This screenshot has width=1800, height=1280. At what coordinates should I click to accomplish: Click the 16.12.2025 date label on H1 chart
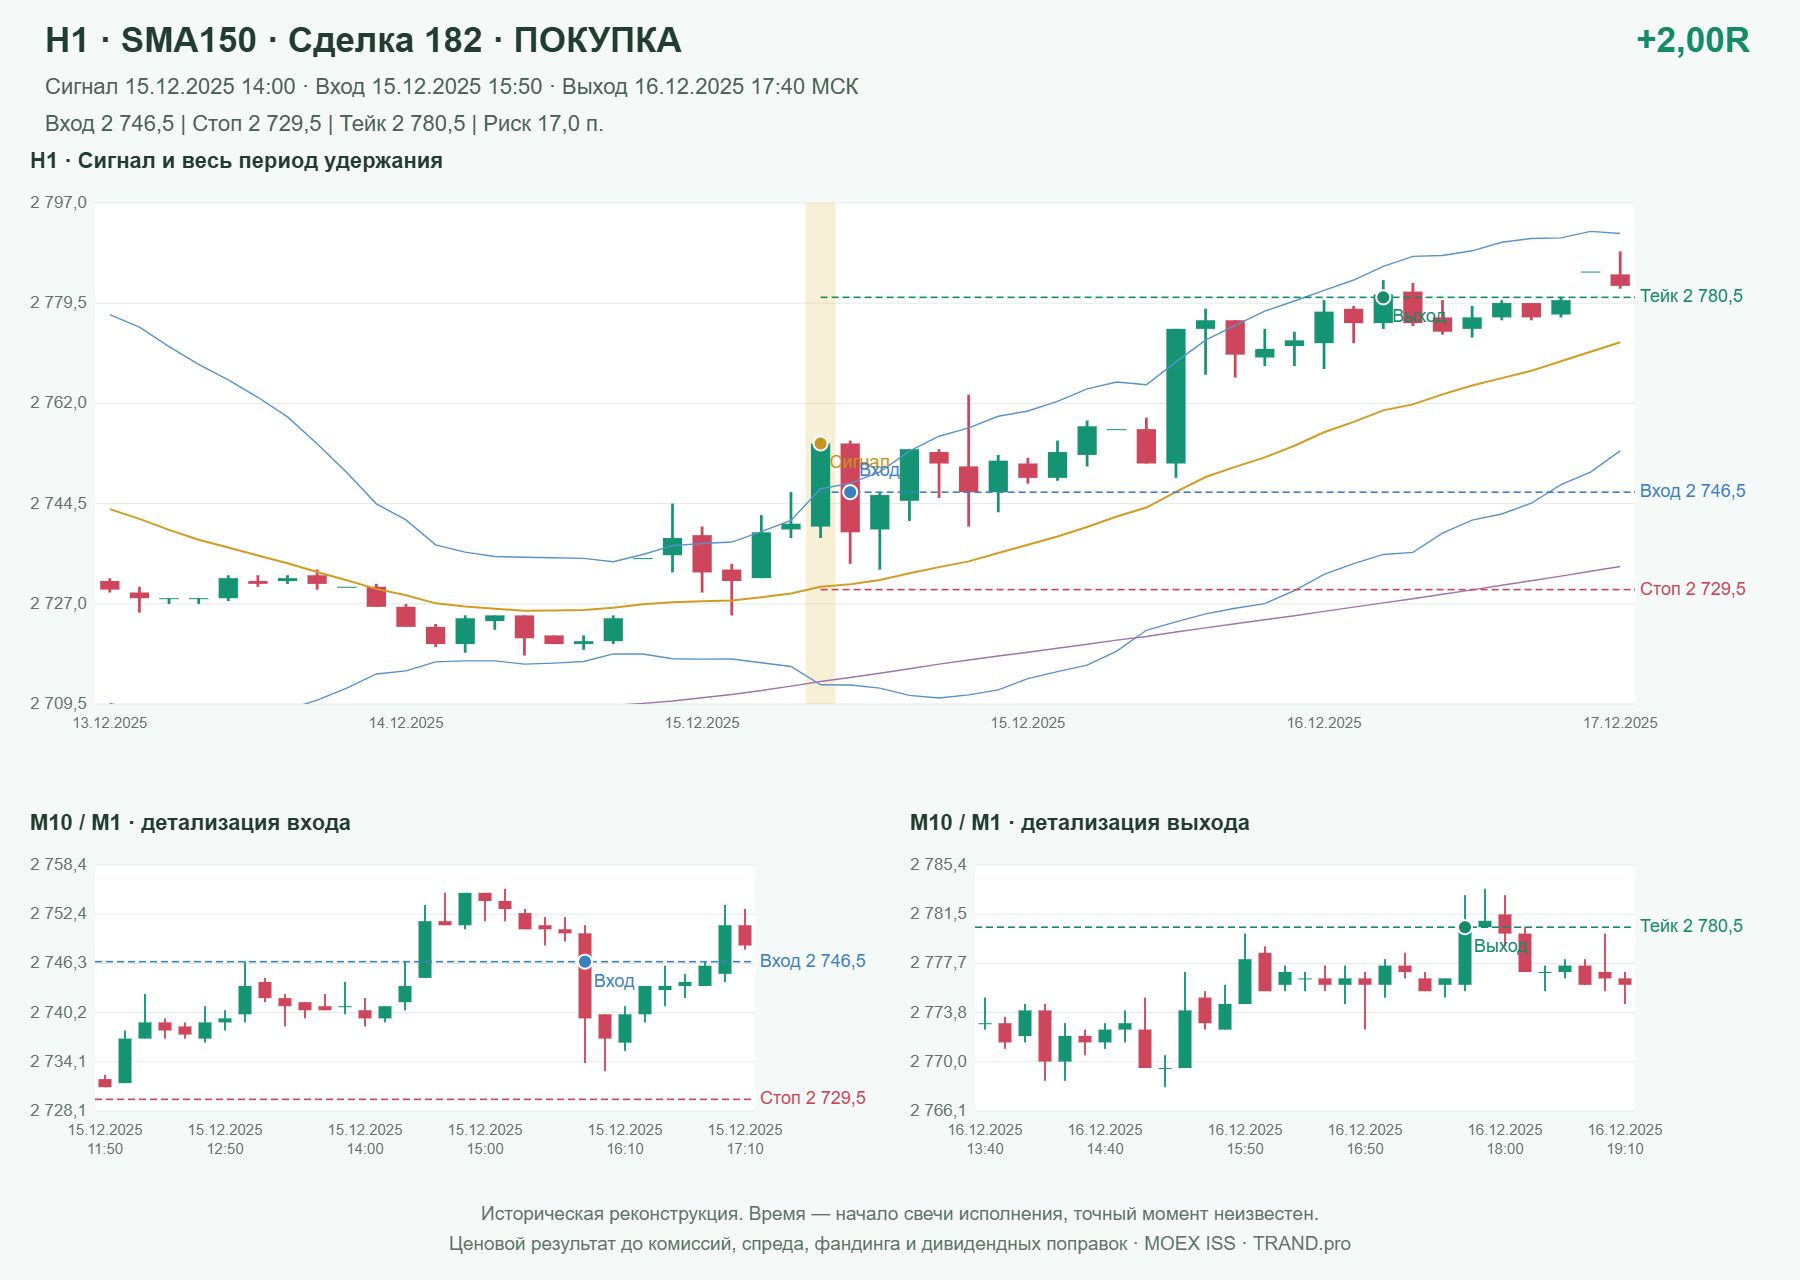point(1324,723)
